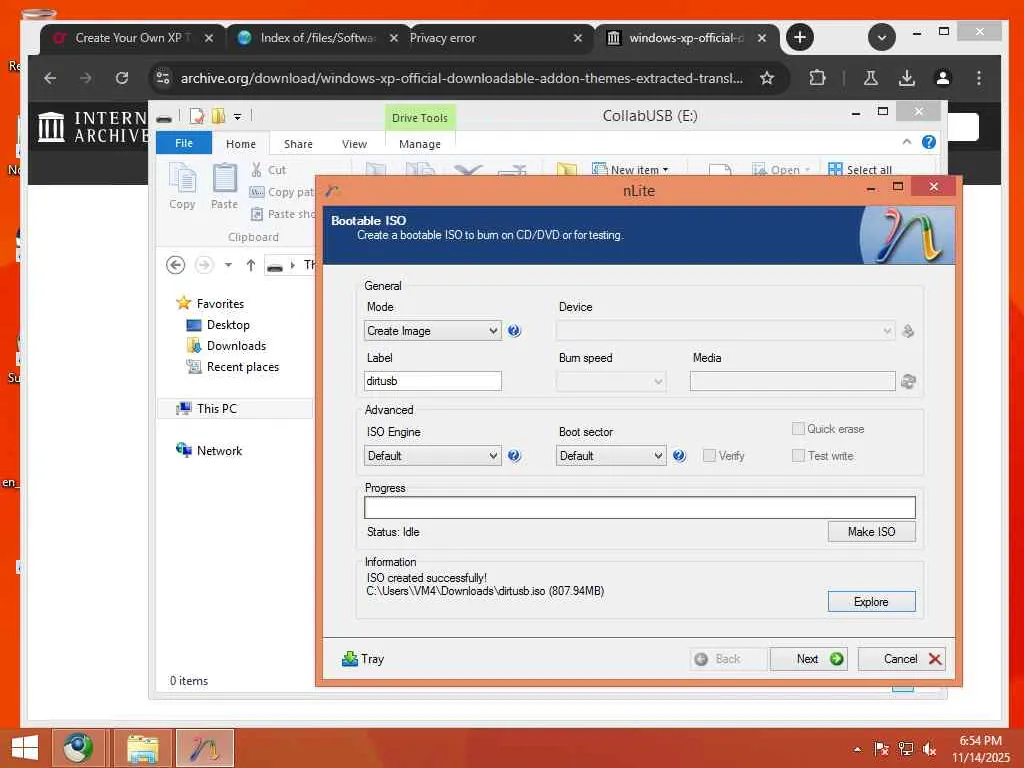Open Device dropdown
This screenshot has height=768, width=1024.
tap(725, 330)
